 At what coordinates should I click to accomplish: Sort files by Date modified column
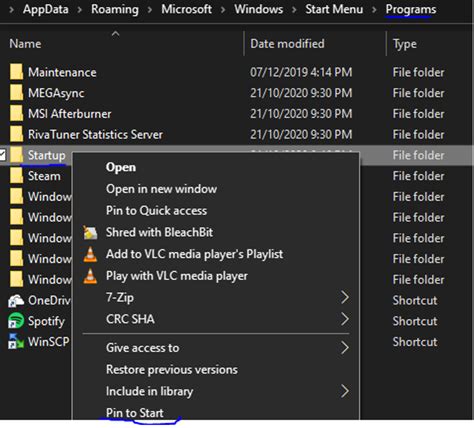287,44
